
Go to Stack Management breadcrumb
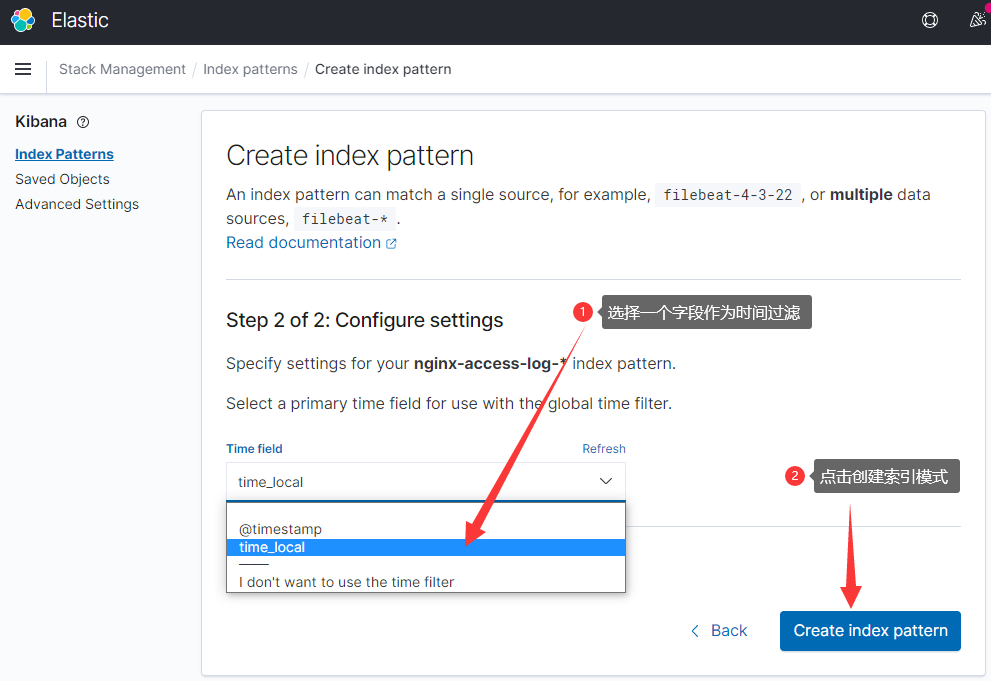coord(122,69)
